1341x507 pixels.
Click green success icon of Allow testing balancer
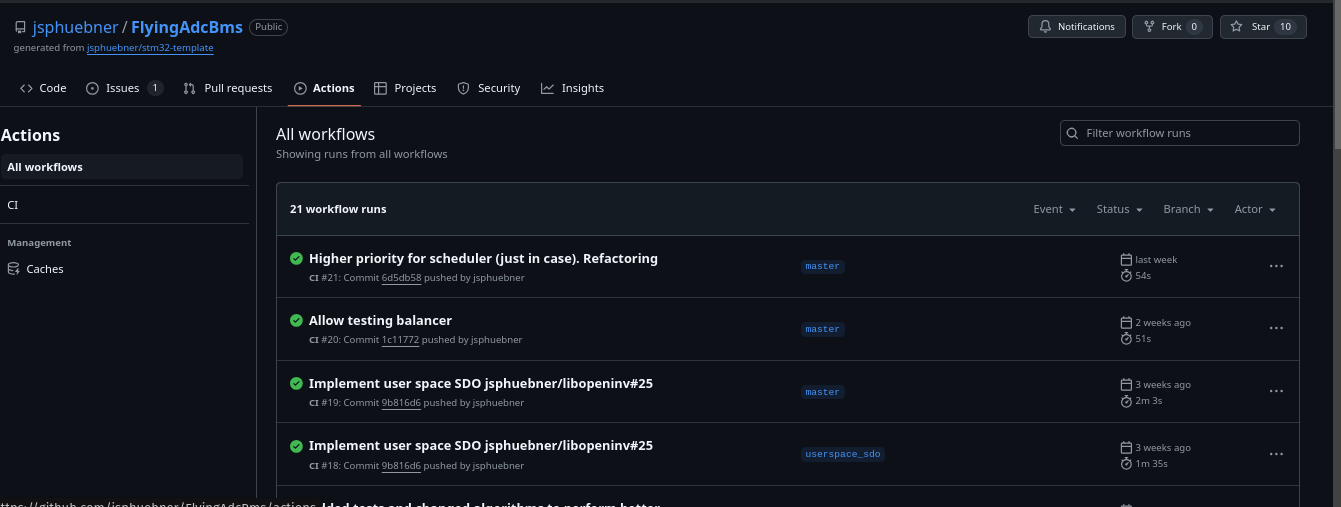[x=296, y=321]
